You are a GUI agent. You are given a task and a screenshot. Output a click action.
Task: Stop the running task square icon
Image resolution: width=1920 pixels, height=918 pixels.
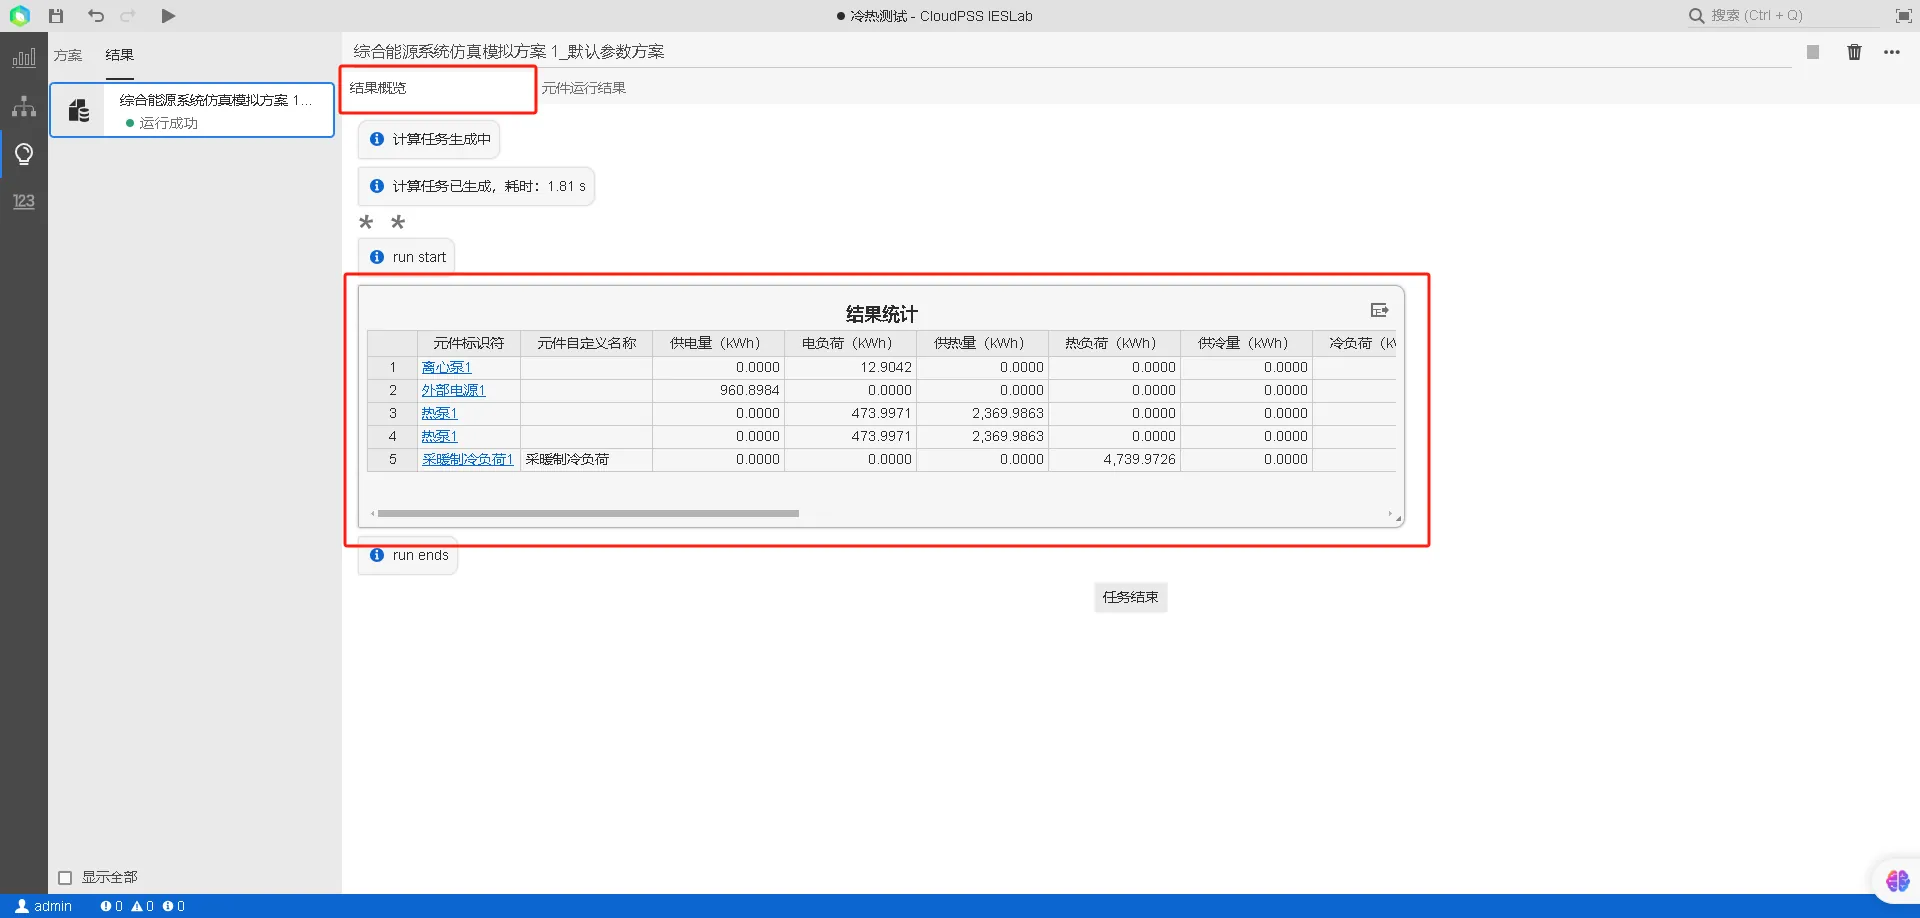coord(1813,52)
